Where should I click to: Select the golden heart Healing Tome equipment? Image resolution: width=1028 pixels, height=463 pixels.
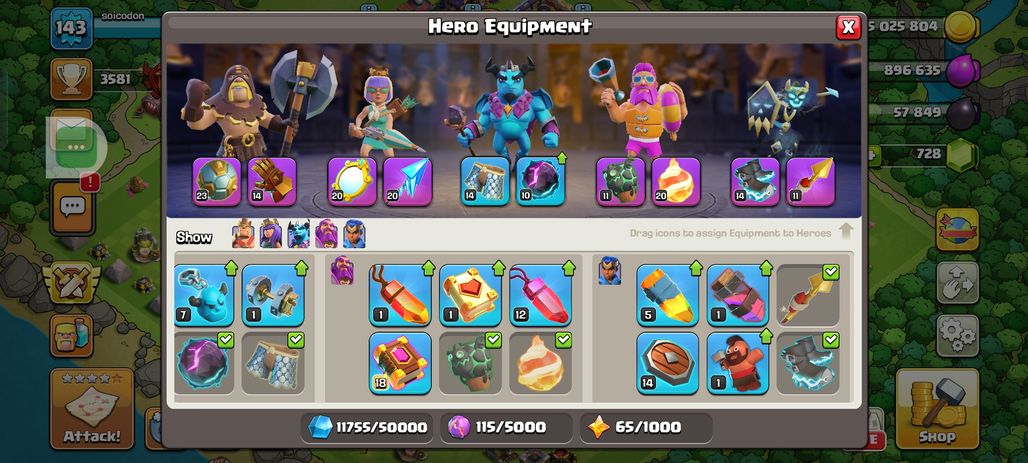pyautogui.click(x=470, y=295)
